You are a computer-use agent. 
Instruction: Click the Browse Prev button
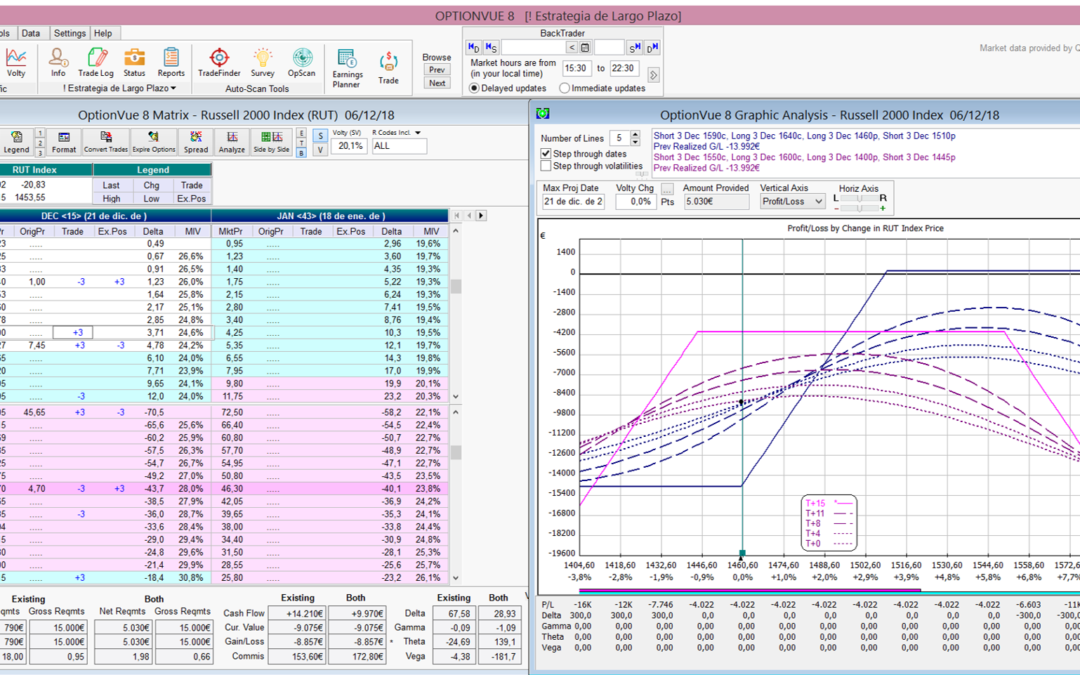pyautogui.click(x=437, y=70)
